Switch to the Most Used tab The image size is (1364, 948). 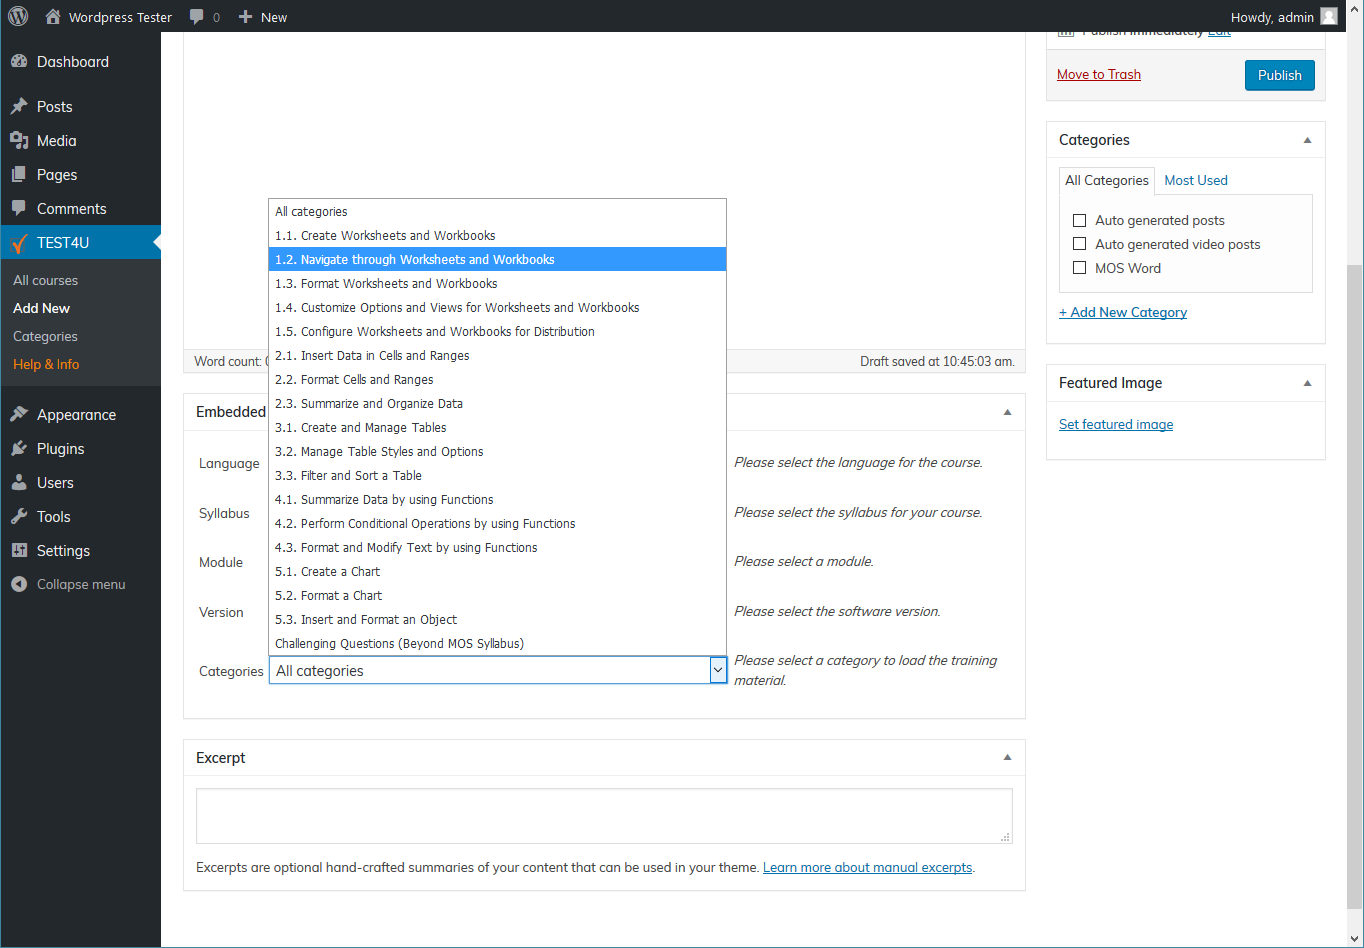tap(1196, 181)
